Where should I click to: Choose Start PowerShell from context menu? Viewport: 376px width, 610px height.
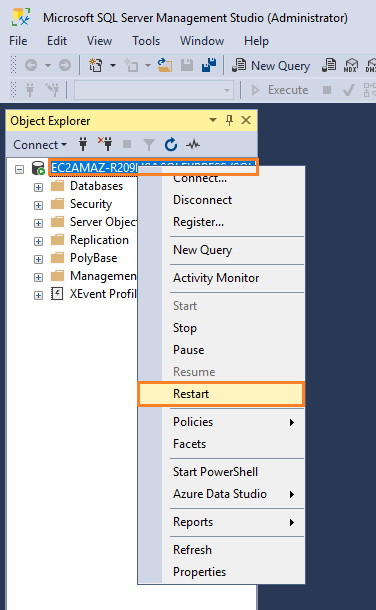click(x=222, y=472)
